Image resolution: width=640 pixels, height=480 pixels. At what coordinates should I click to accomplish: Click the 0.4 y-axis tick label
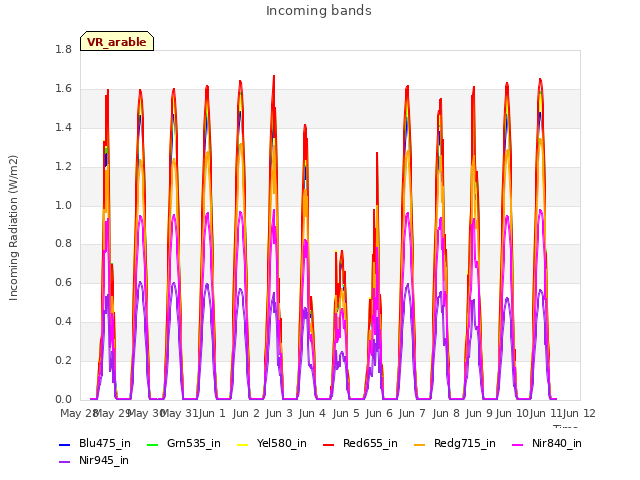click(x=63, y=322)
